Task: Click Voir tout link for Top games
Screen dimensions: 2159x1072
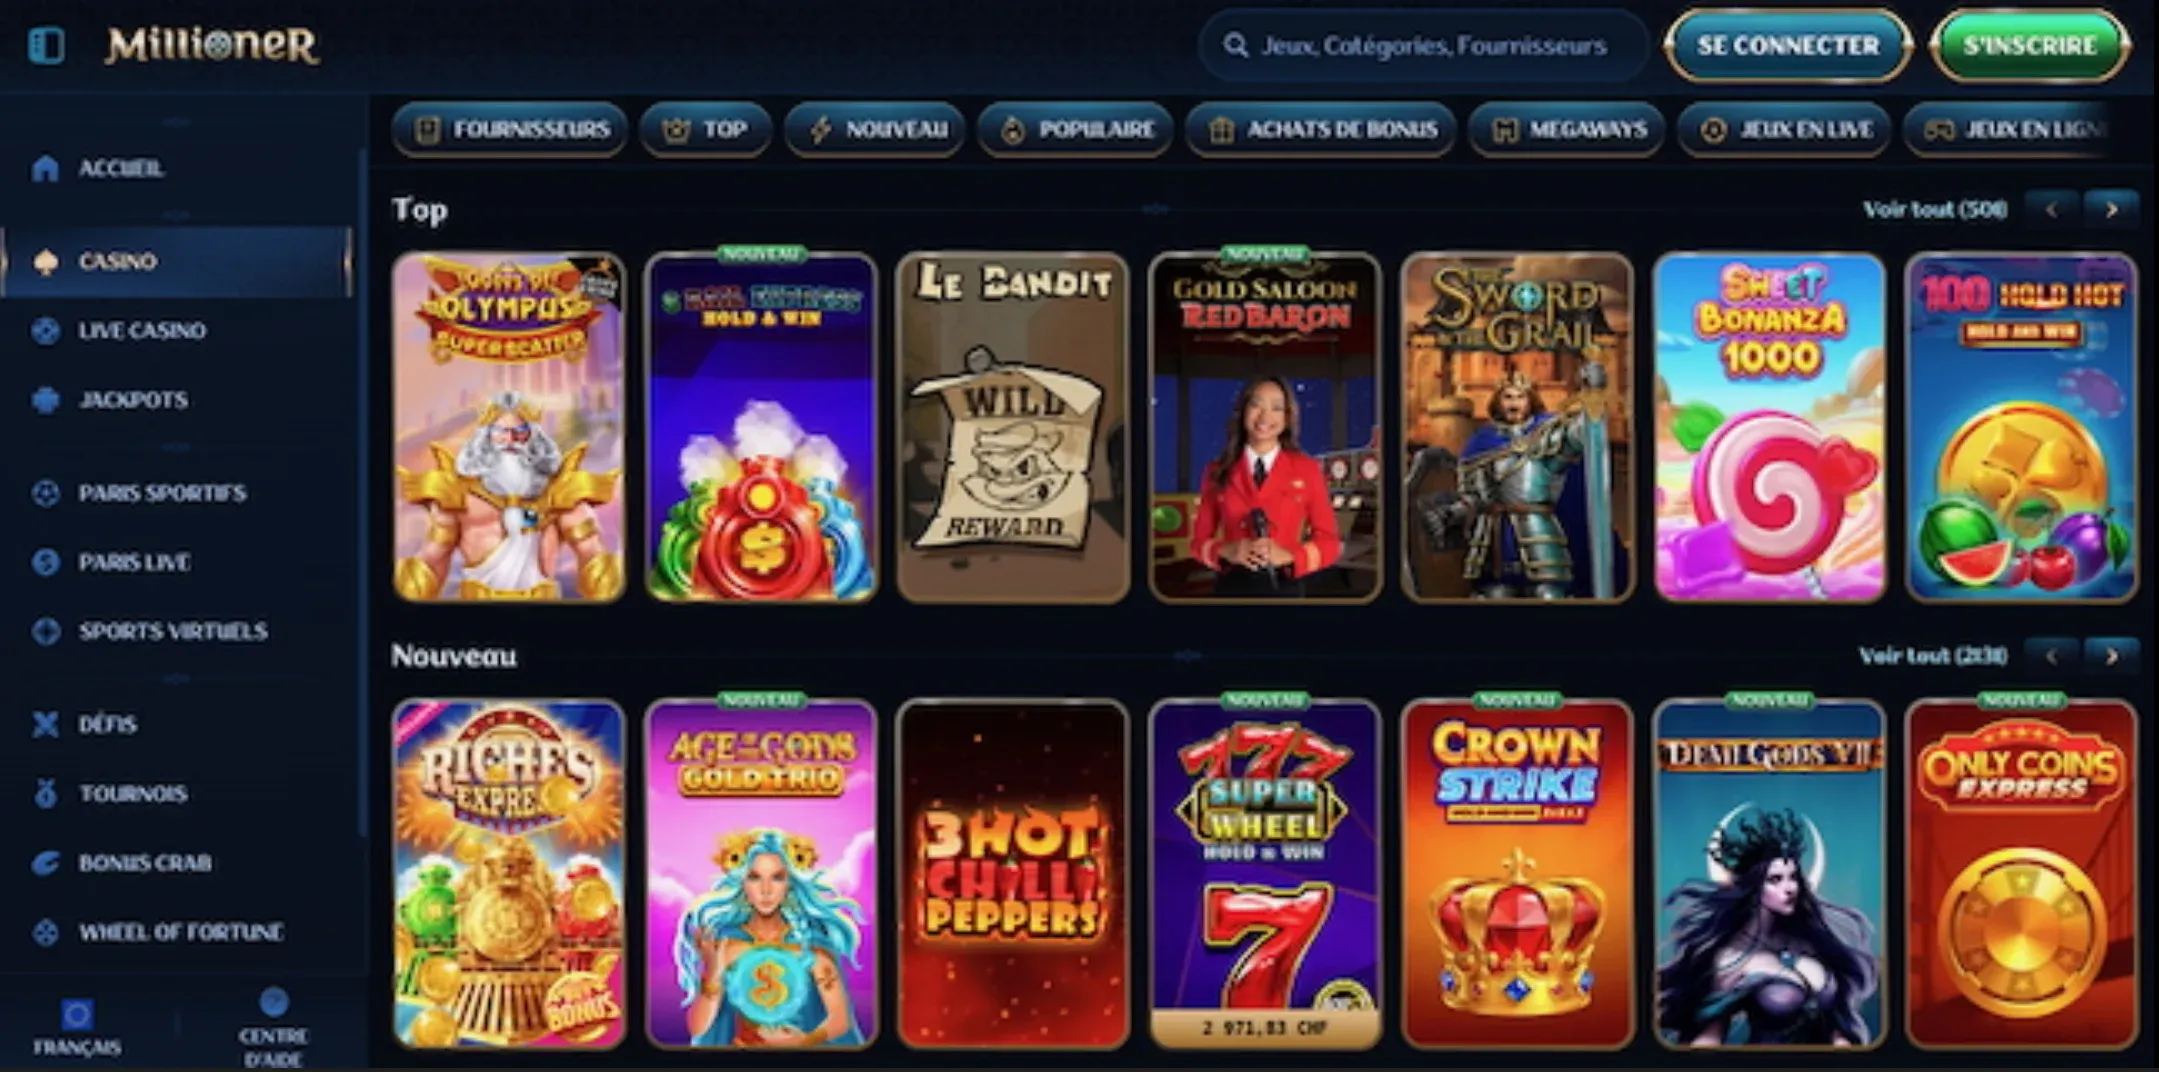Action: [x=1935, y=210]
